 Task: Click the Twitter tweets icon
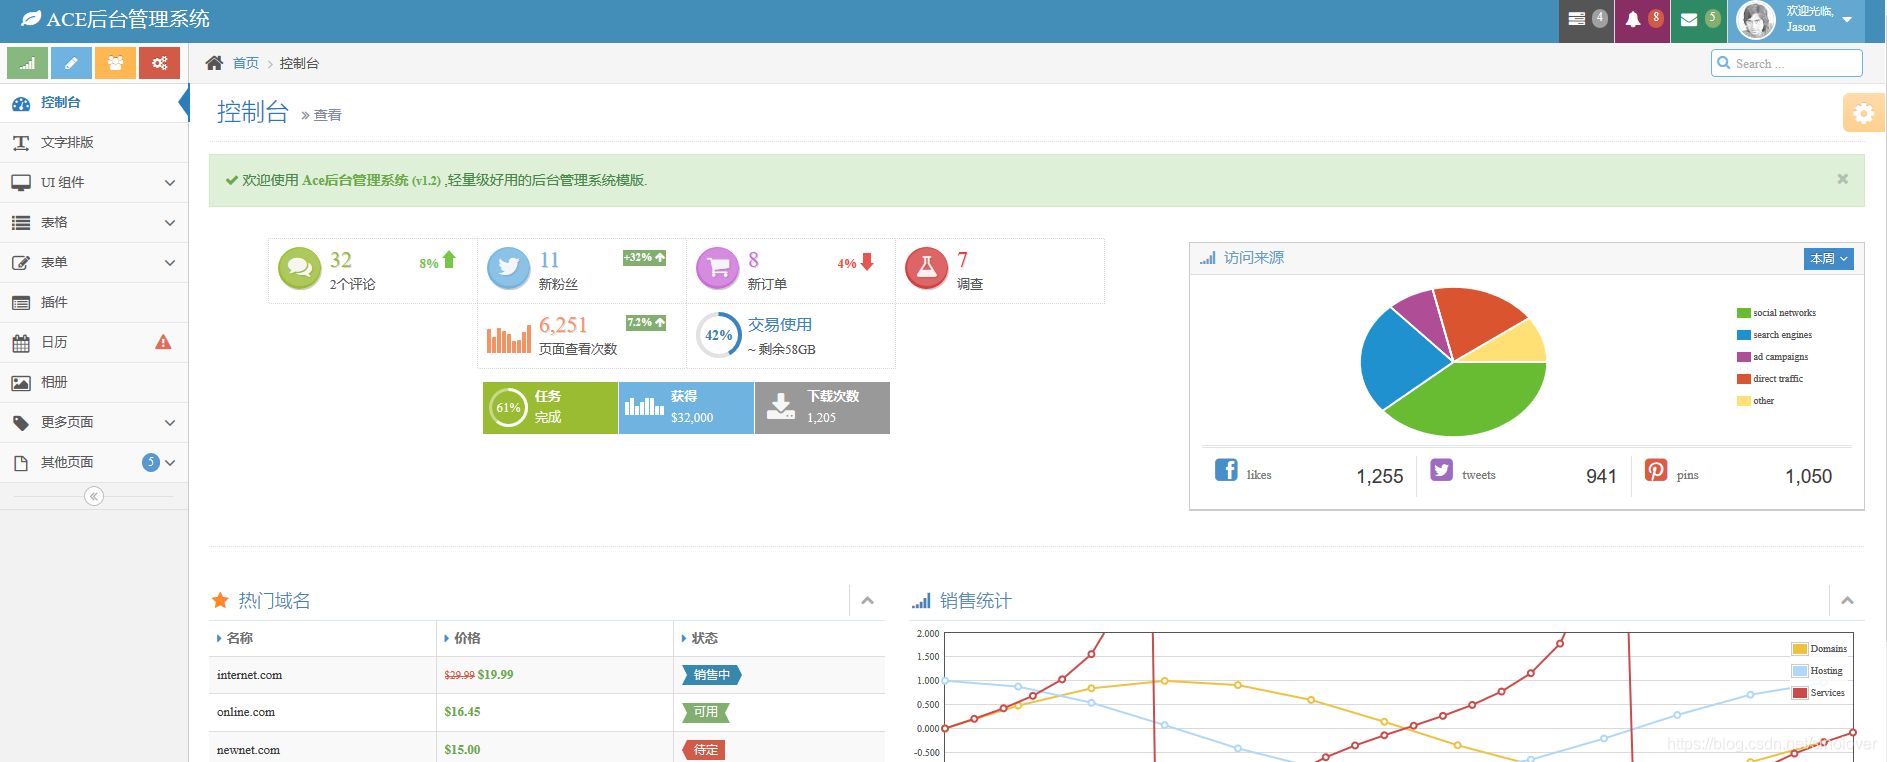[x=1441, y=470]
